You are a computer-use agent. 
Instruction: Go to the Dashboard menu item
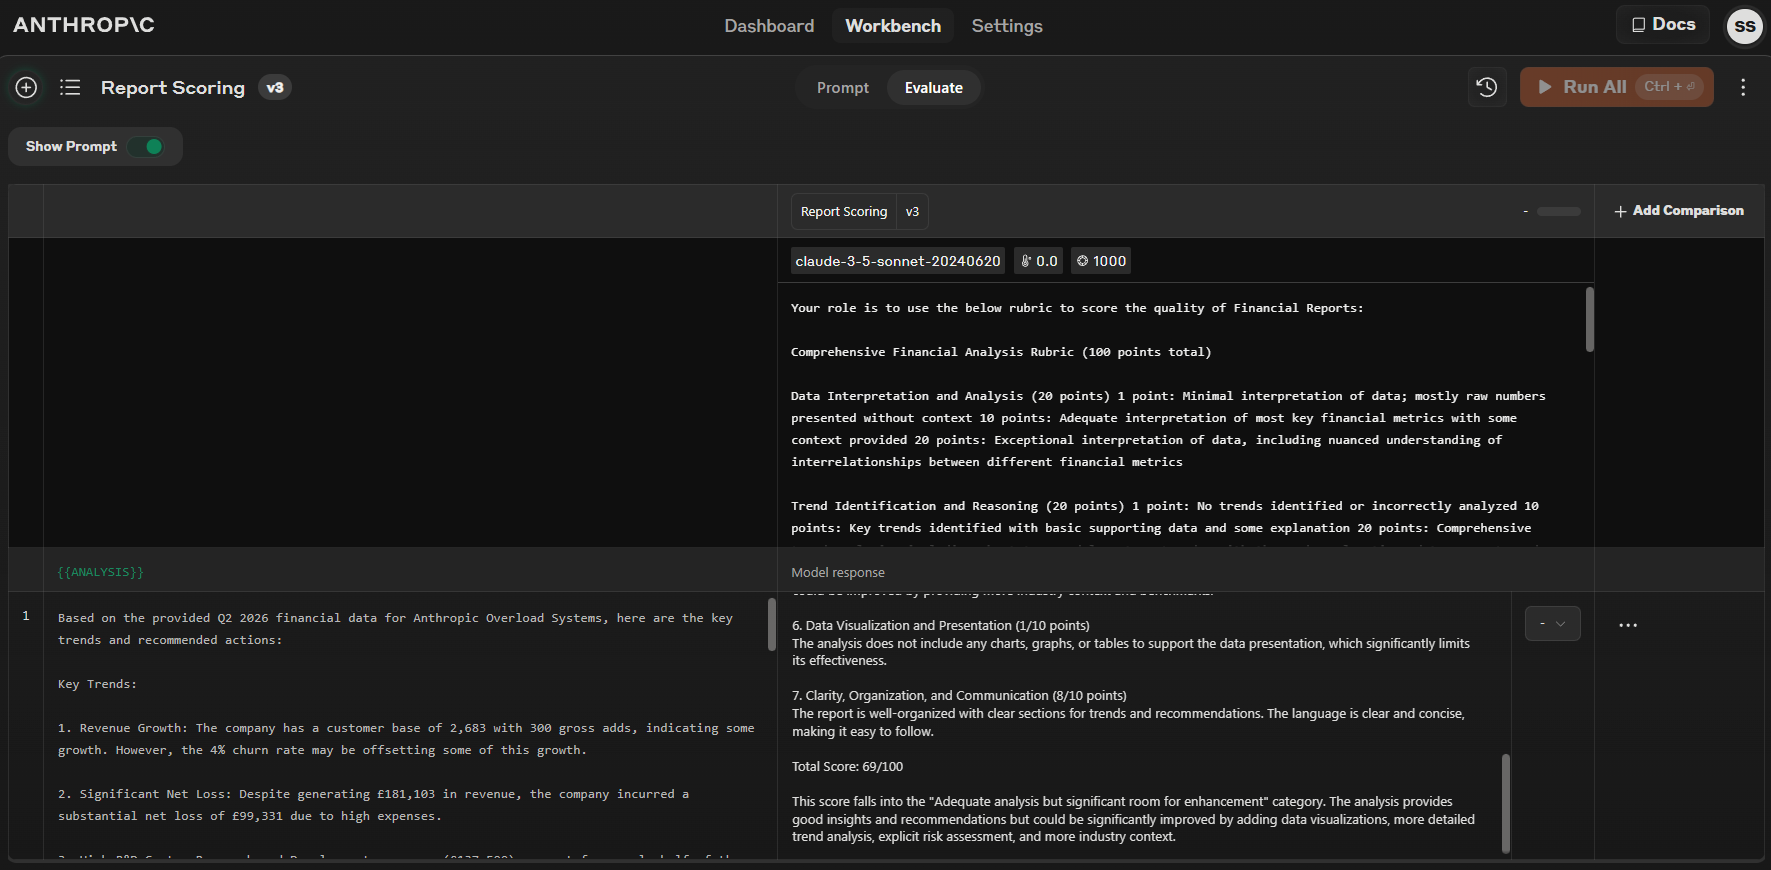[769, 26]
